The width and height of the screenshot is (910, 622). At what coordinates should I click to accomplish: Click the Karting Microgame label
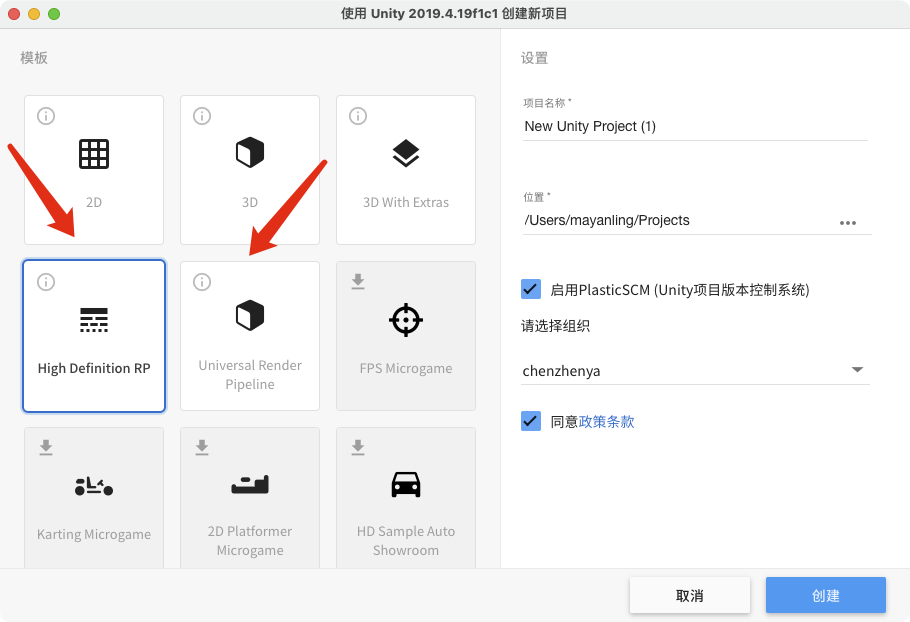tap(94, 534)
